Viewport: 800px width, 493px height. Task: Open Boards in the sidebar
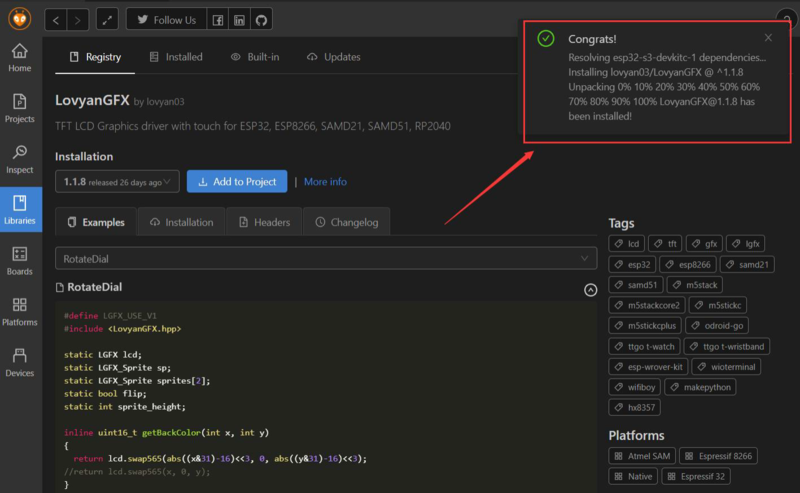pos(20,260)
